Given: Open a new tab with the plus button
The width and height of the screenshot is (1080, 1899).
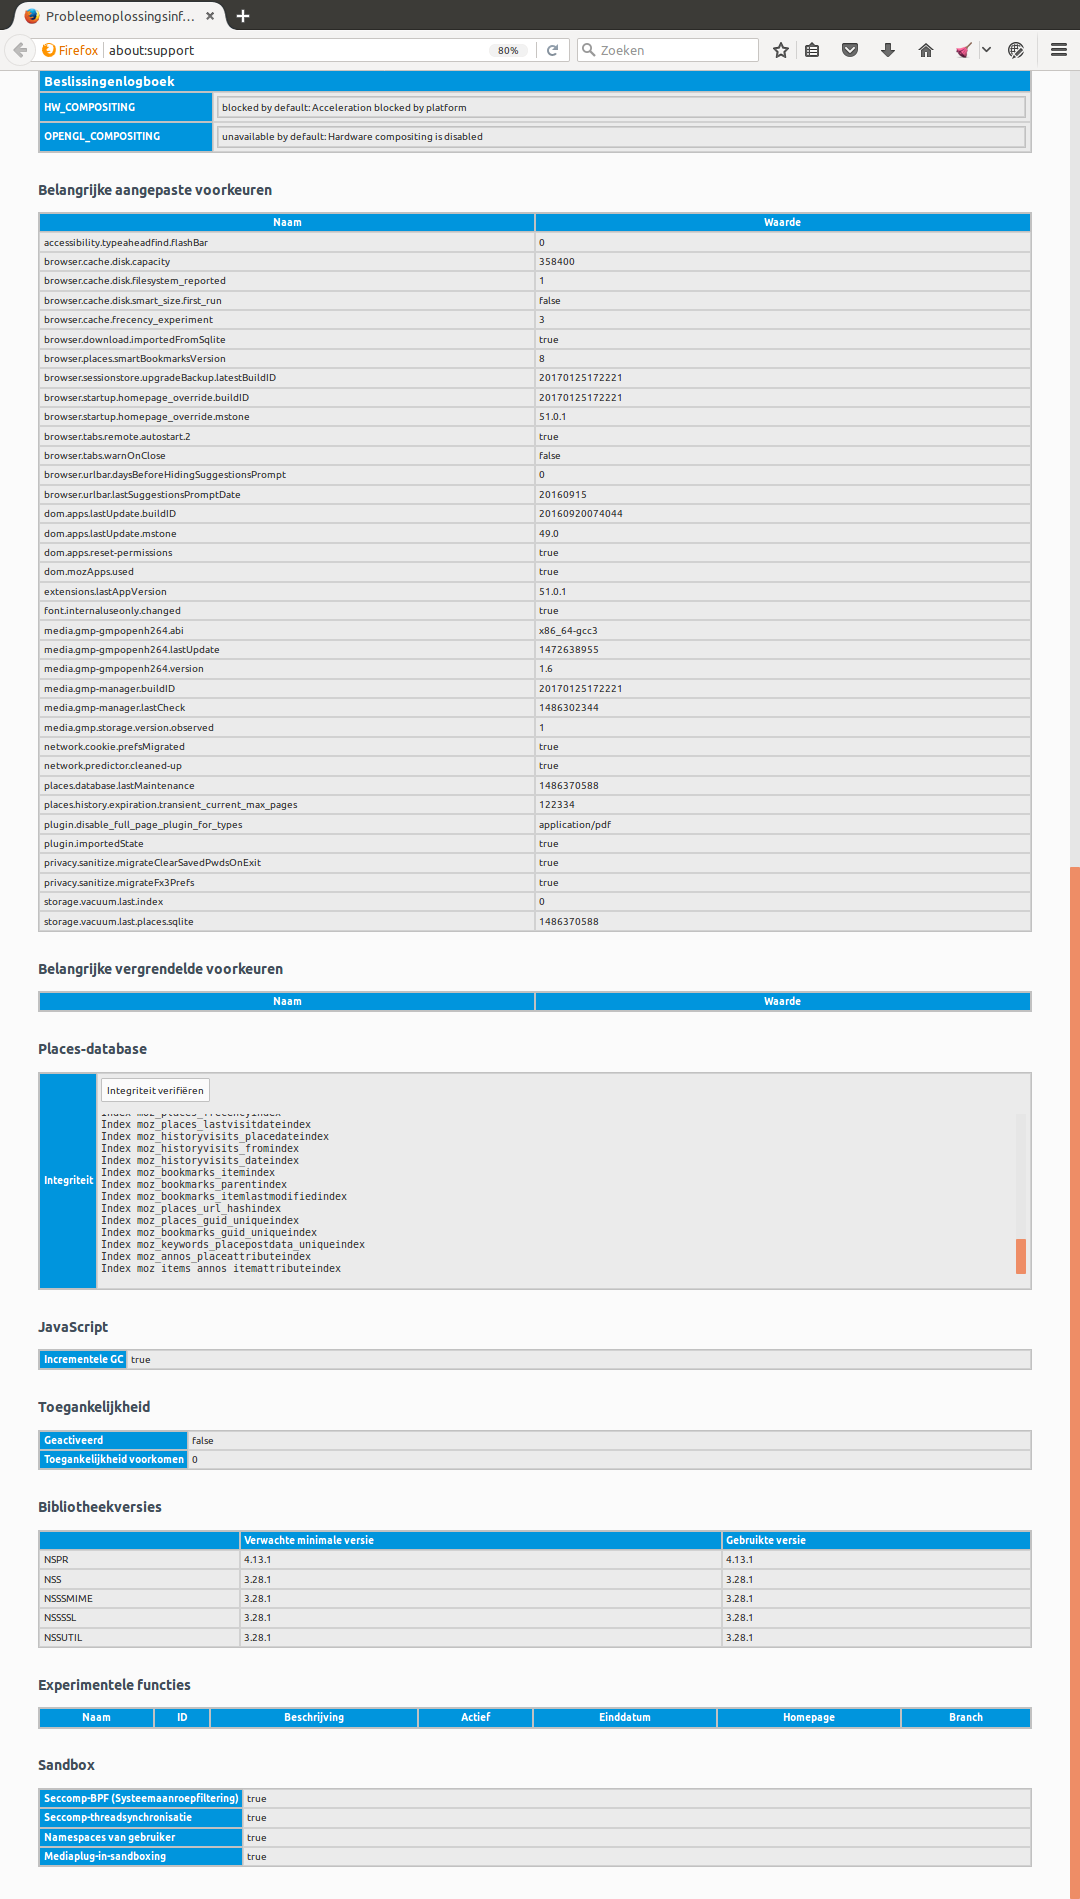Looking at the screenshot, I should click(243, 16).
